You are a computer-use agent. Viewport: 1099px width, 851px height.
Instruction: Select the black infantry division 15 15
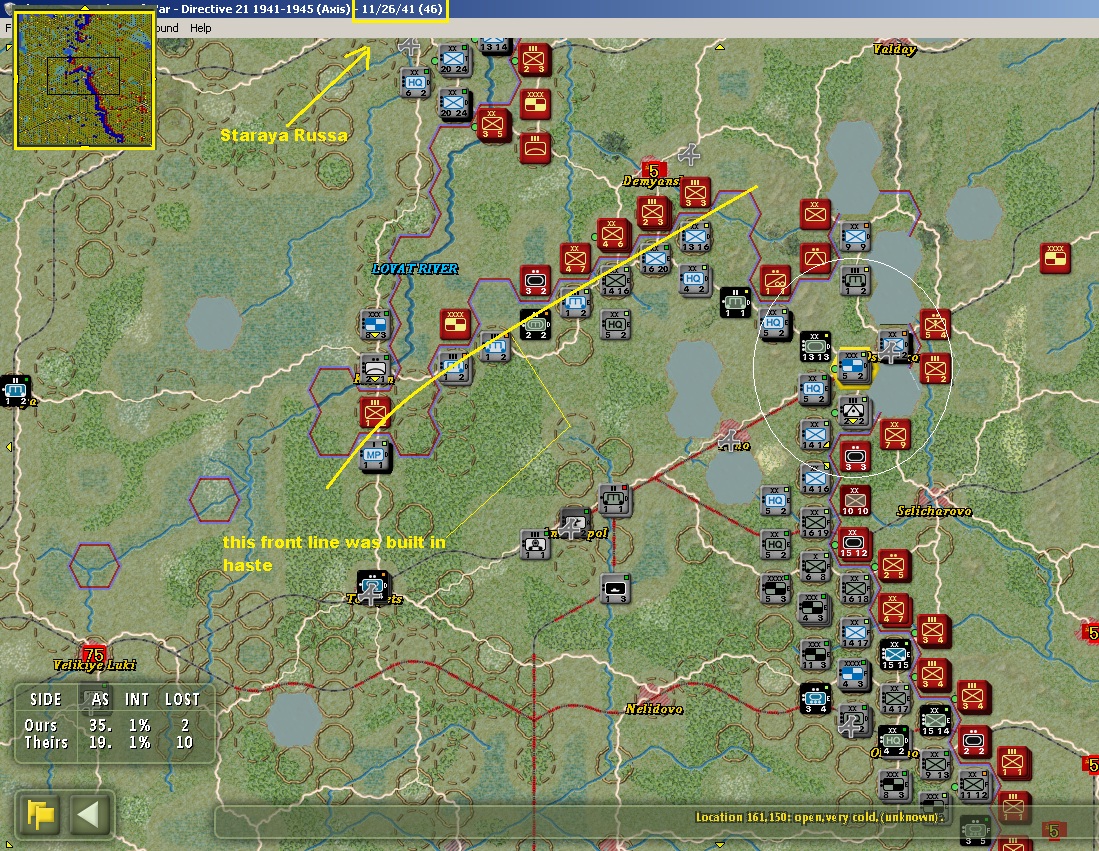point(895,655)
